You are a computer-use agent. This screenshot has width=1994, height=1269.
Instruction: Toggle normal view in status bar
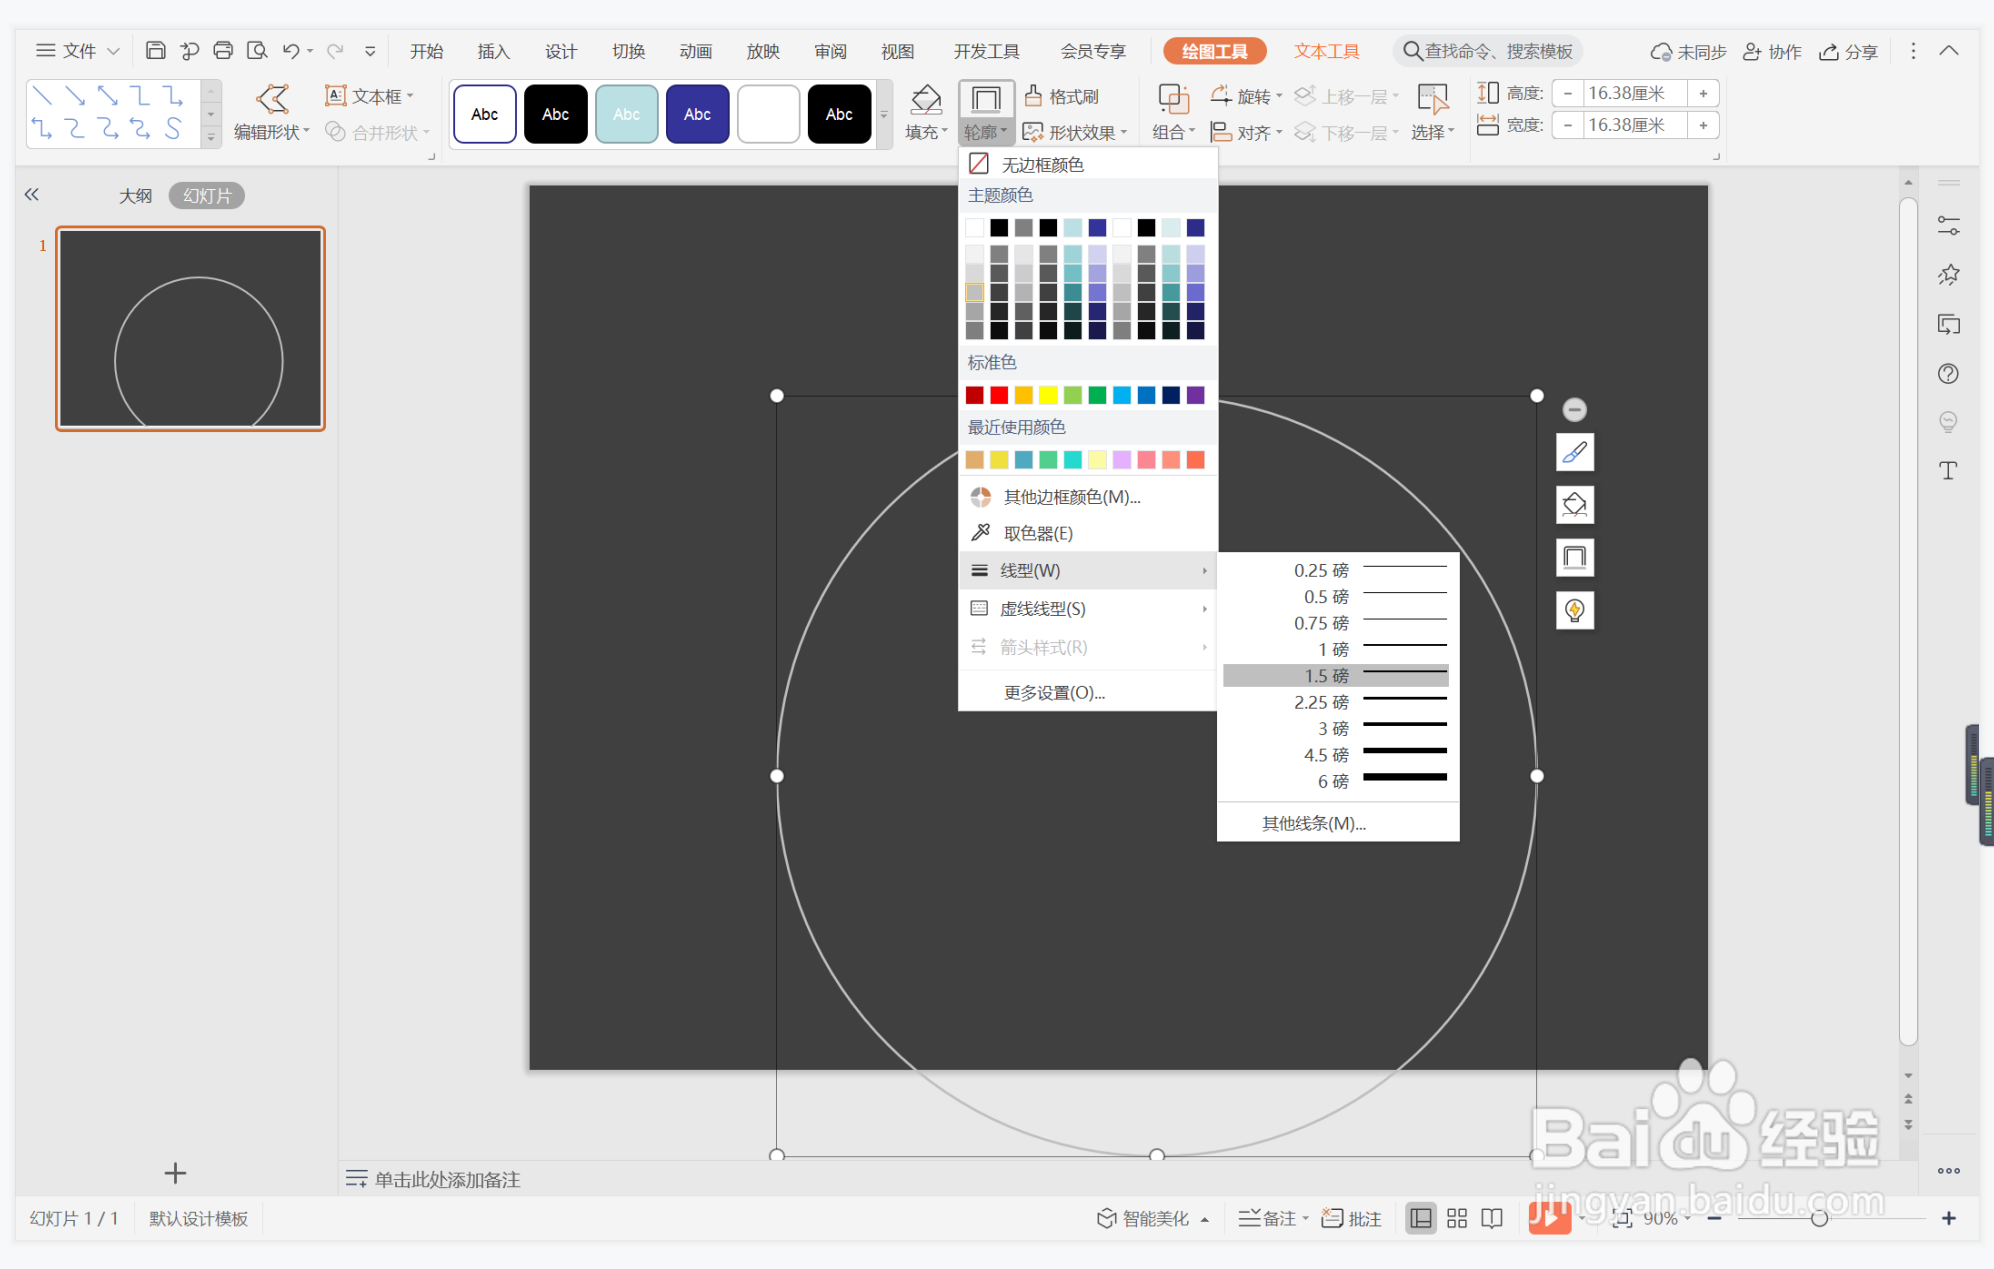pos(1420,1218)
